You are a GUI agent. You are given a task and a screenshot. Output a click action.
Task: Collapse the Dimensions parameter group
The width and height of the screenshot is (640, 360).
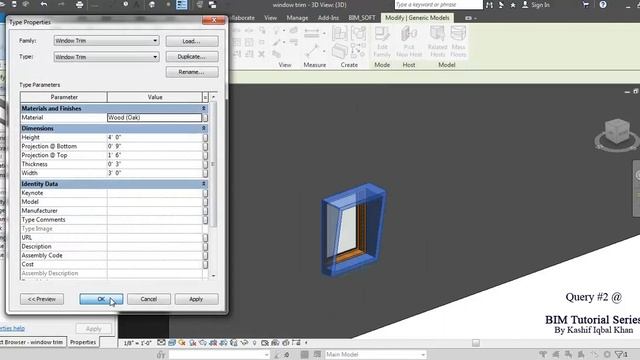(204, 129)
